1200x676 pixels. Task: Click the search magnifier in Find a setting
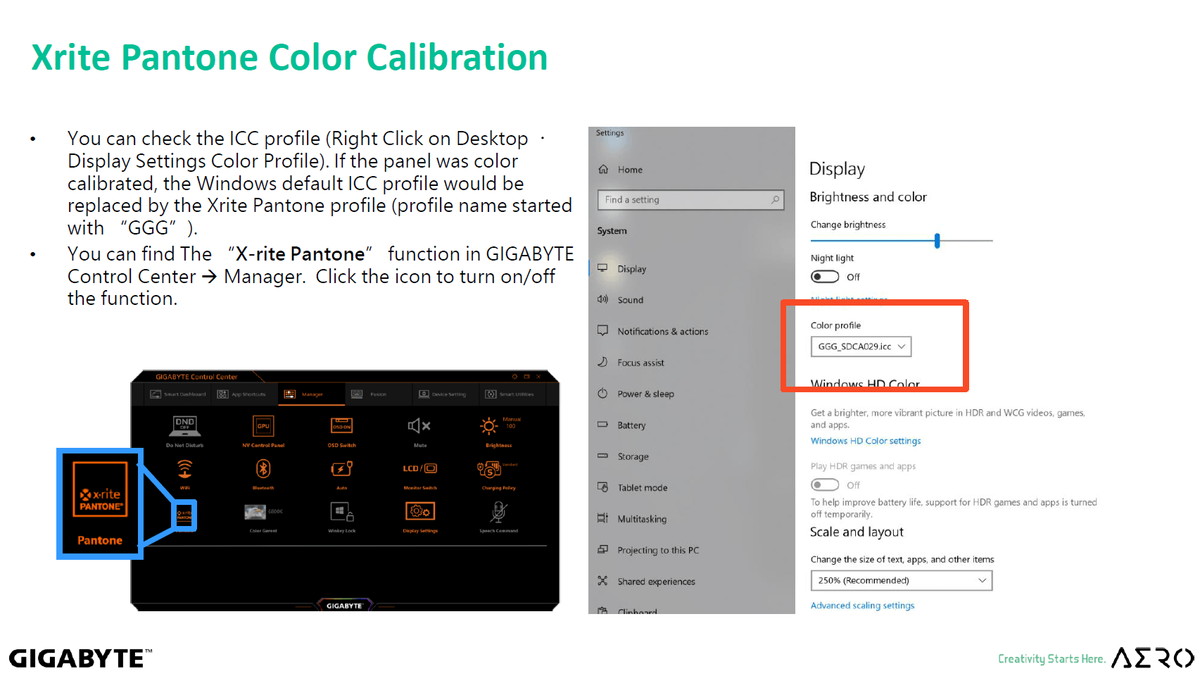pos(775,200)
